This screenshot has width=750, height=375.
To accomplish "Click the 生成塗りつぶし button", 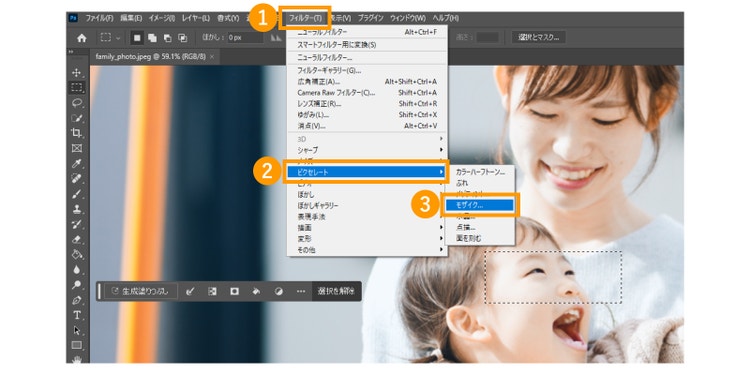I will point(141,291).
